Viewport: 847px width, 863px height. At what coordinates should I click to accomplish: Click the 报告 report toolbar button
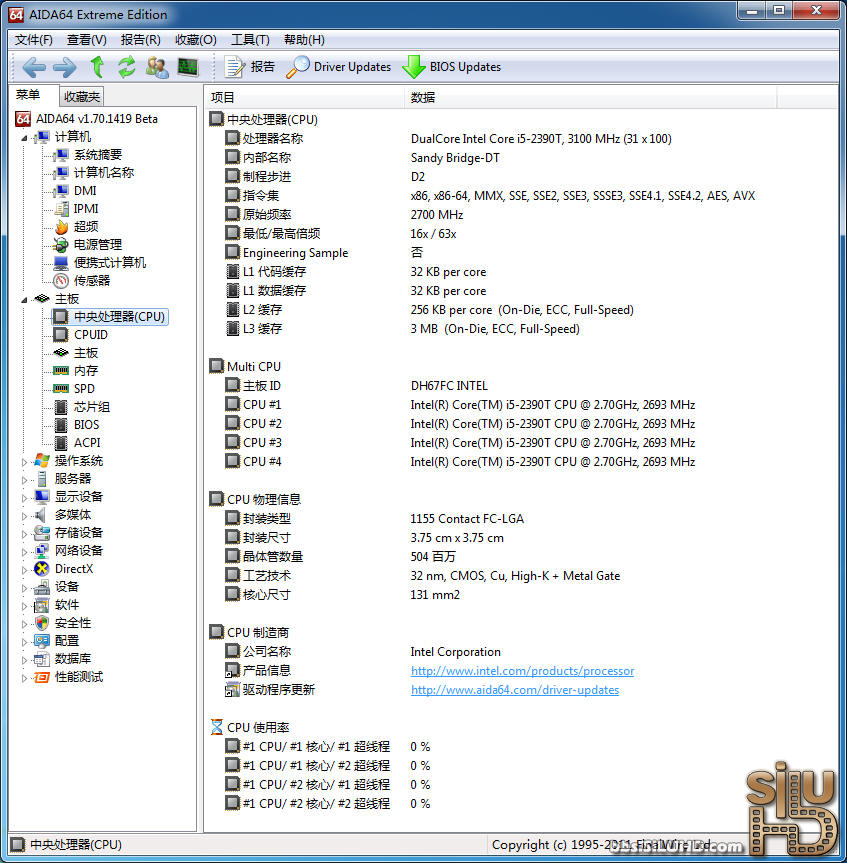click(x=249, y=67)
